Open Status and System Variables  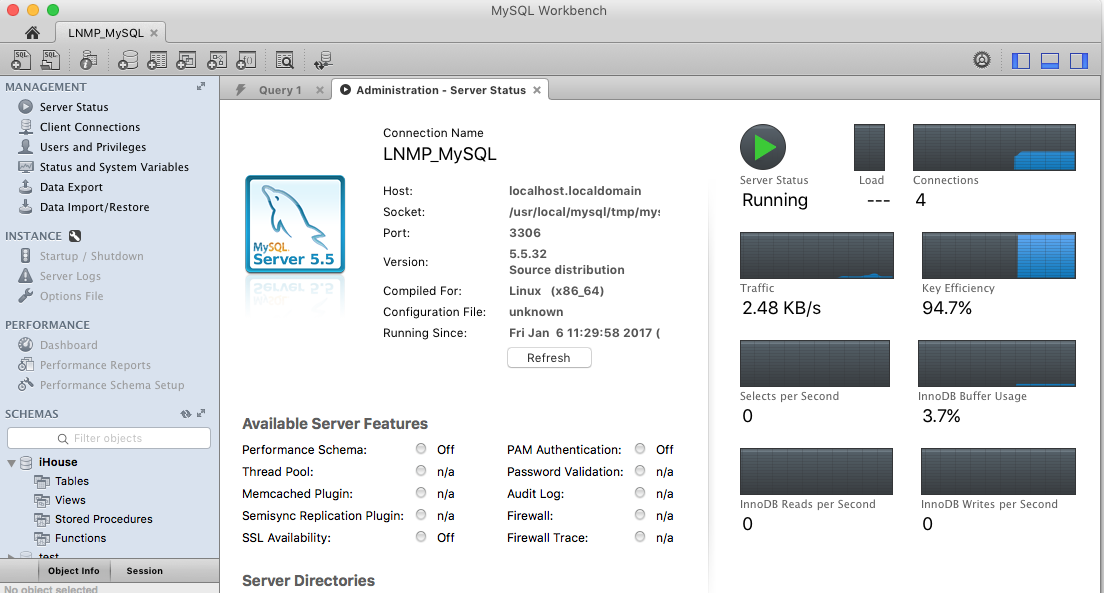click(114, 167)
